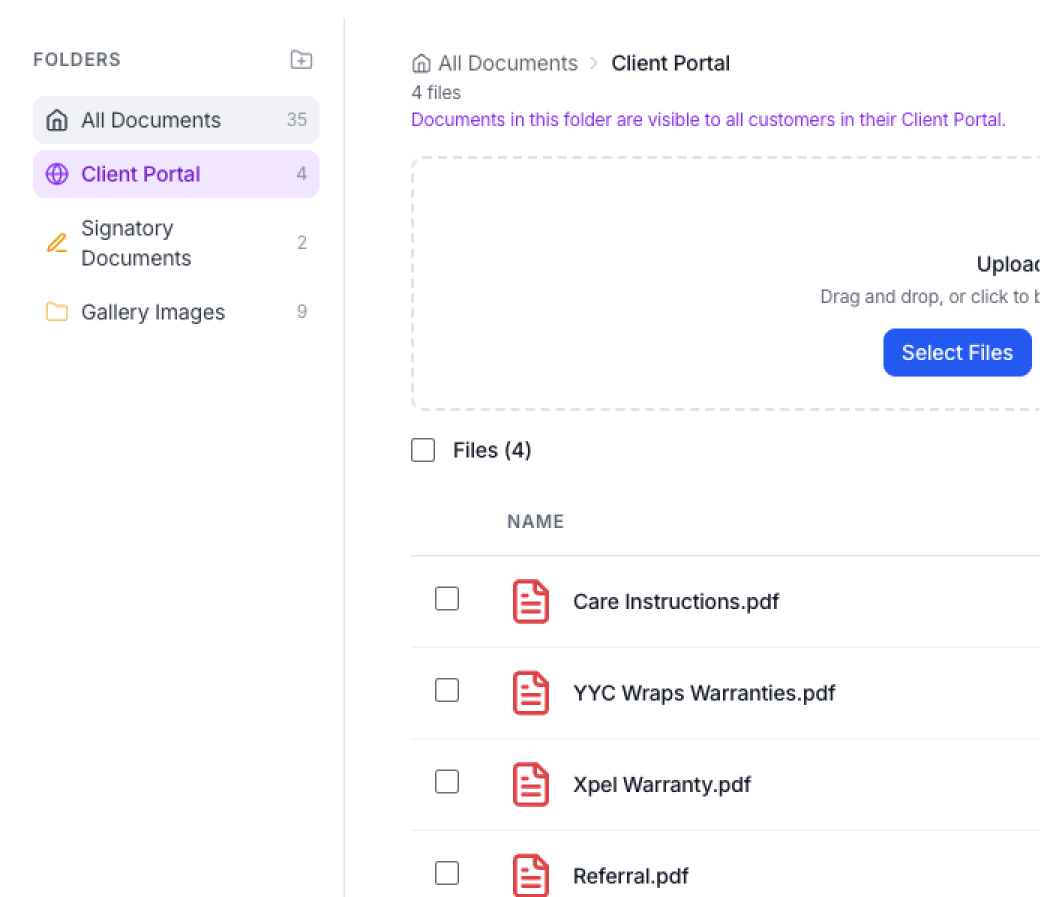The image size is (1059, 897).
Task: Click the folder icon beside Gallery Images
Action: tap(57, 311)
